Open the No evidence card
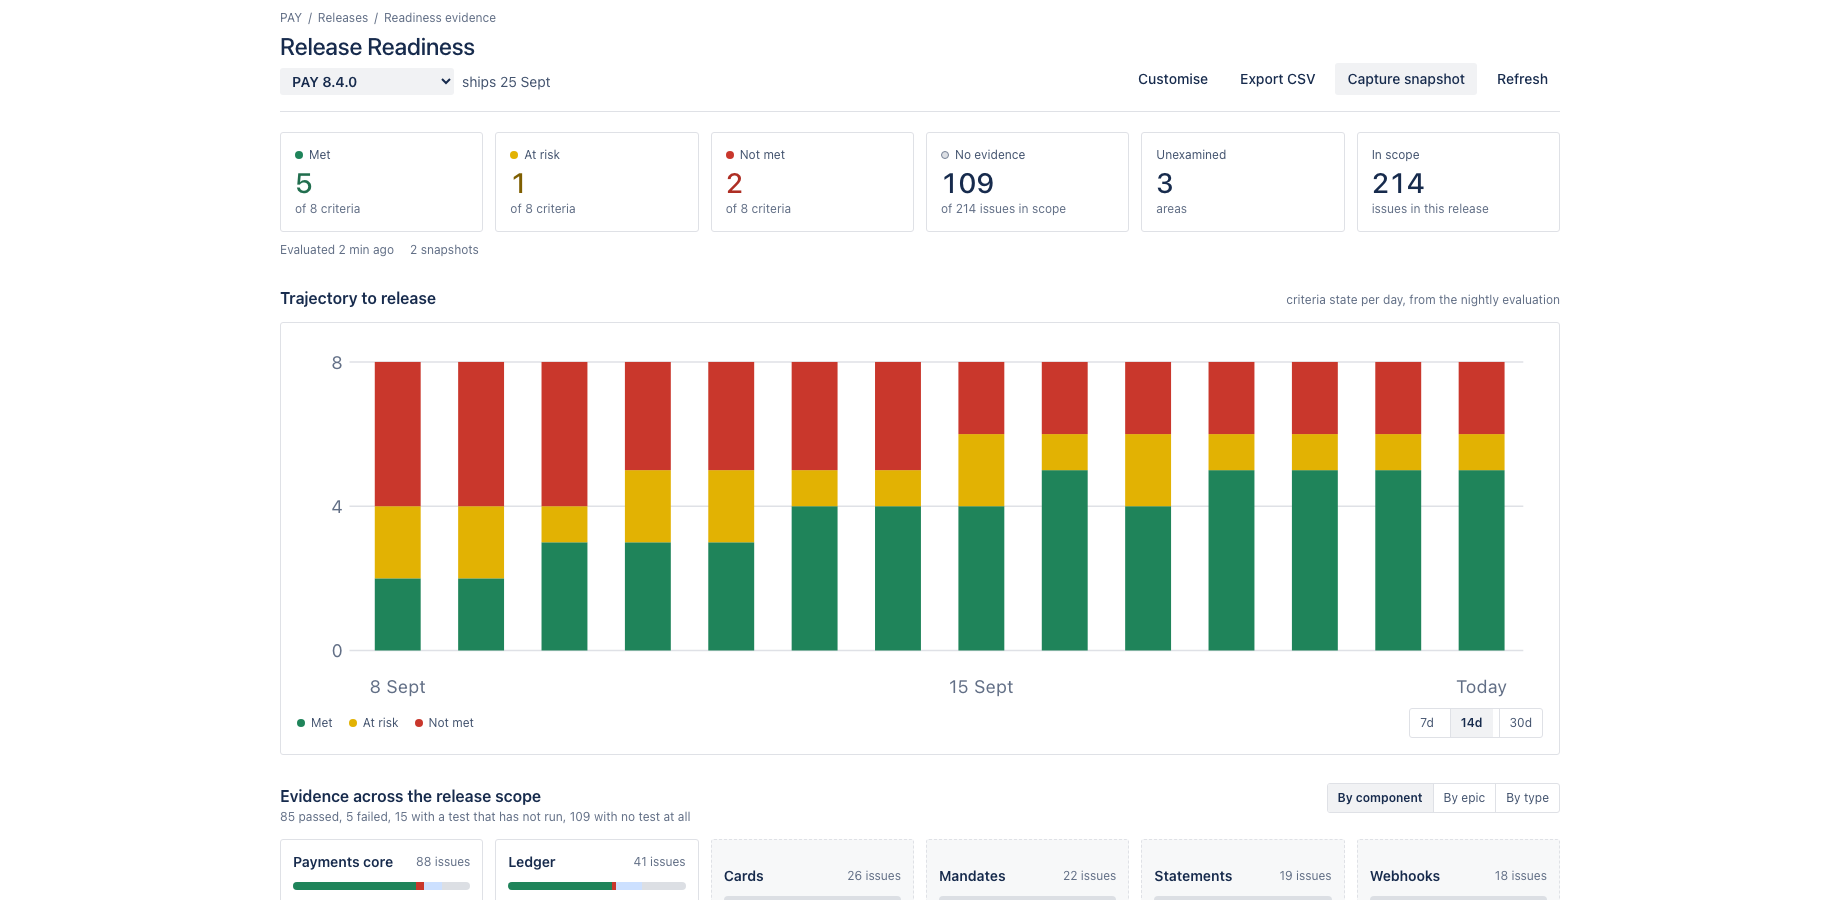Screen dimensions: 1840x900 click(1027, 182)
